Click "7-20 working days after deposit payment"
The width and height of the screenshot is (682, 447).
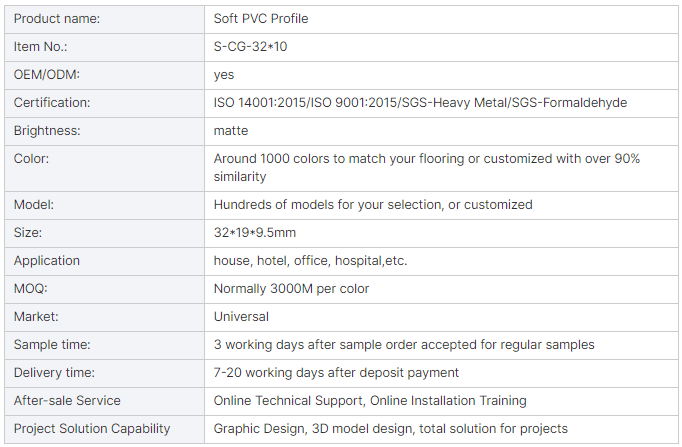coord(336,373)
